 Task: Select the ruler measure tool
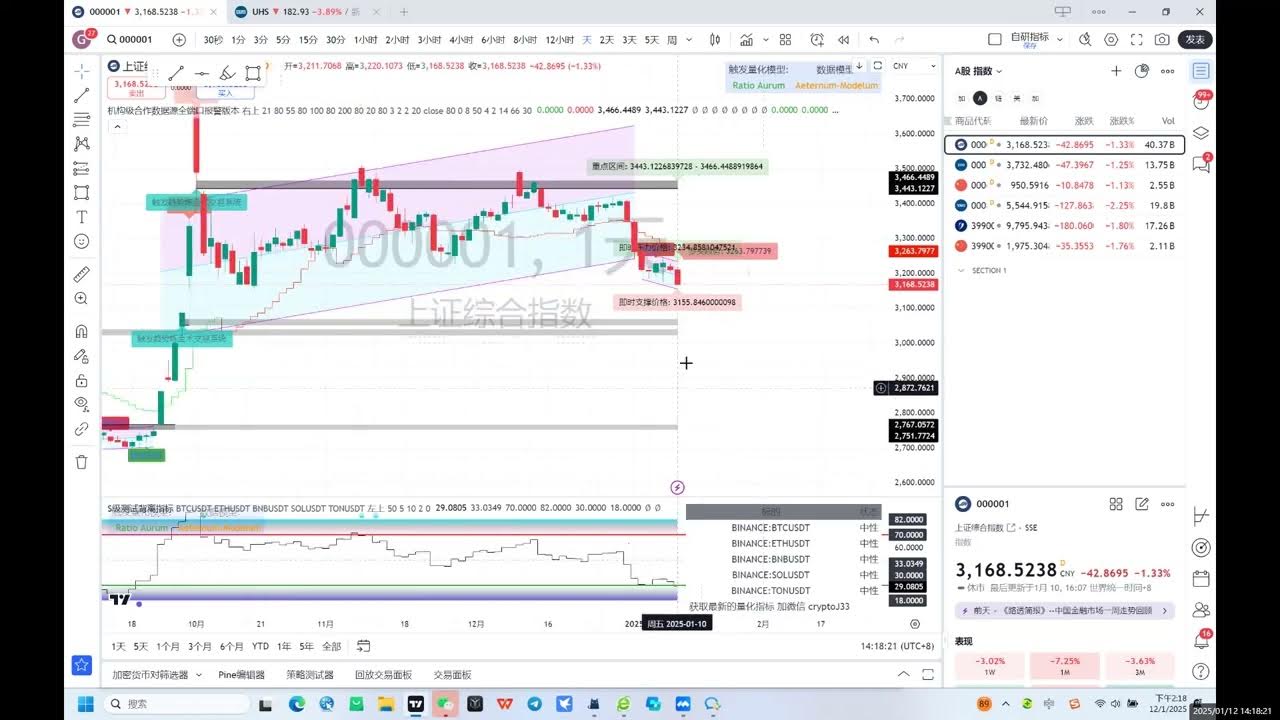(x=82, y=274)
